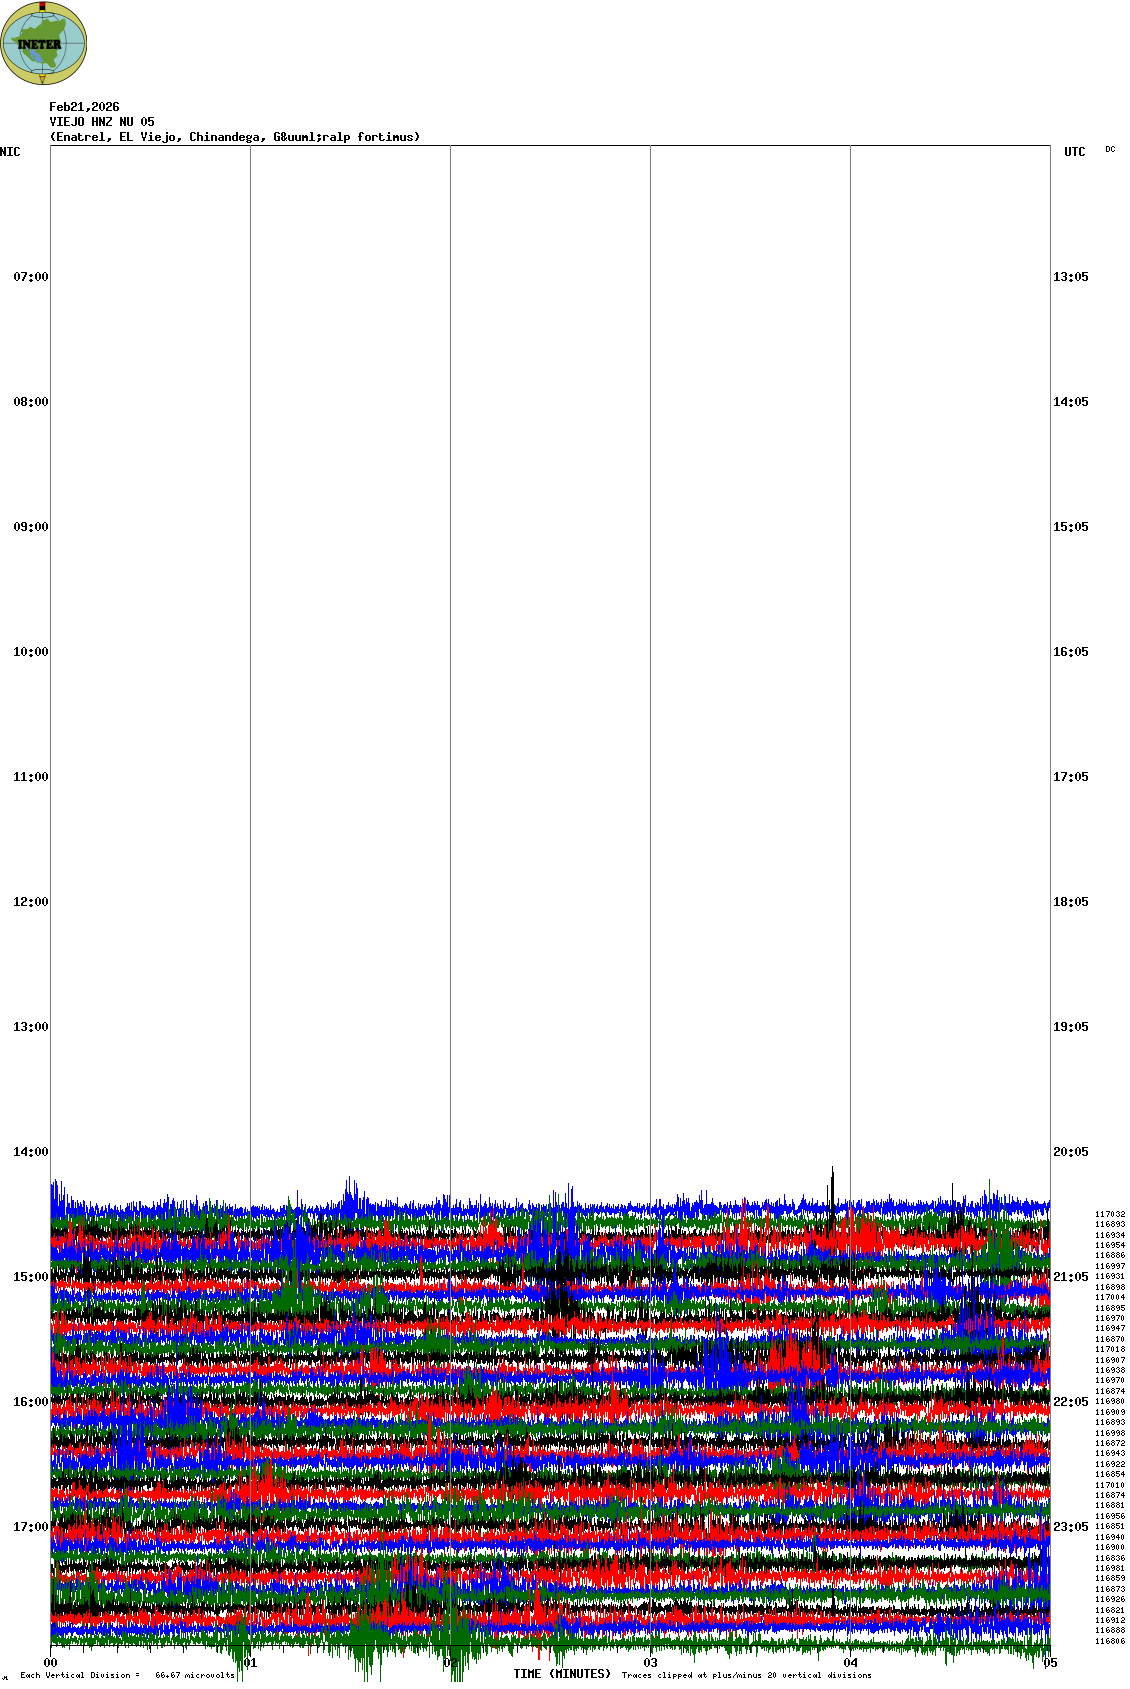Select the Feb21,2026 date text
Screen dimensions: 1130x1689
click(84, 107)
